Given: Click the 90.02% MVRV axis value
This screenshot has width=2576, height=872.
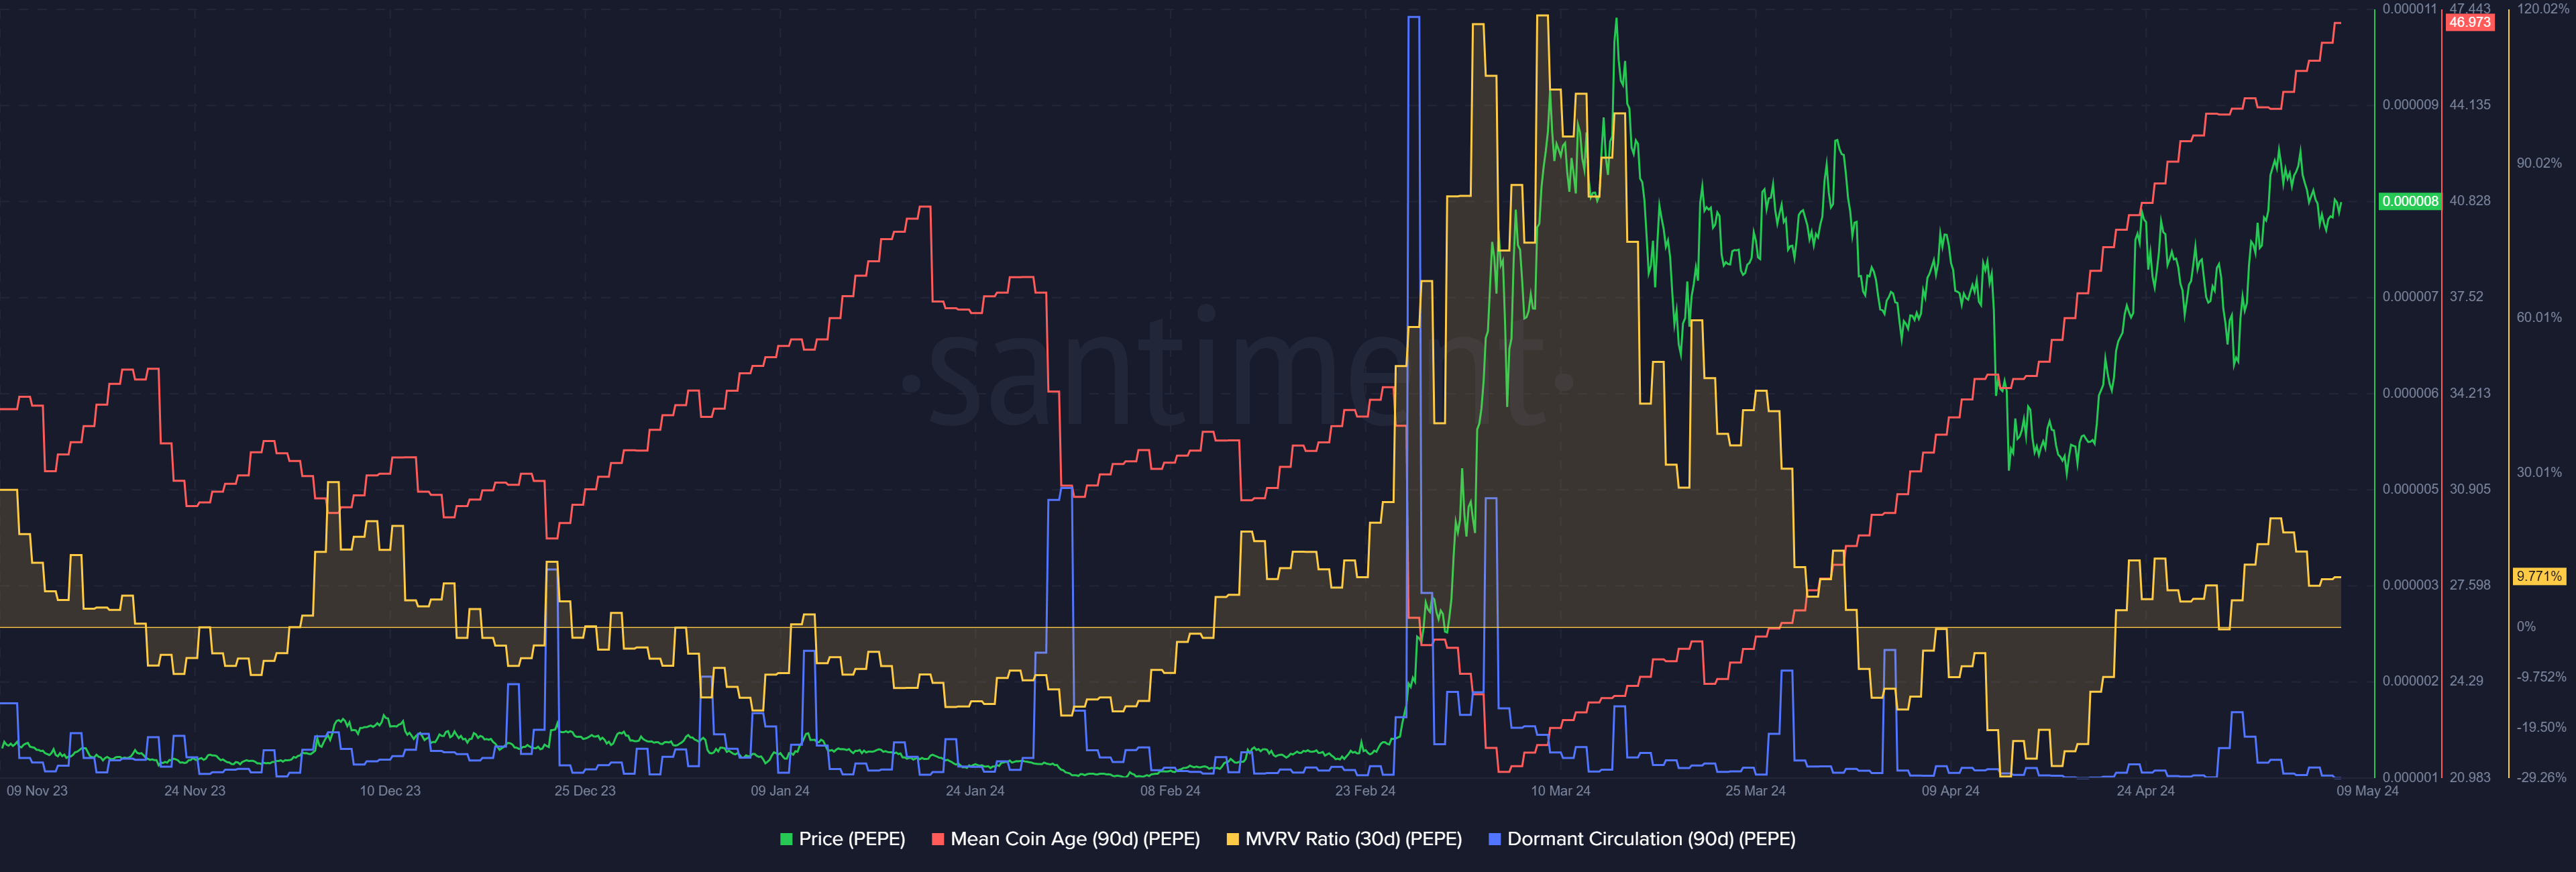Looking at the screenshot, I should click(2540, 163).
